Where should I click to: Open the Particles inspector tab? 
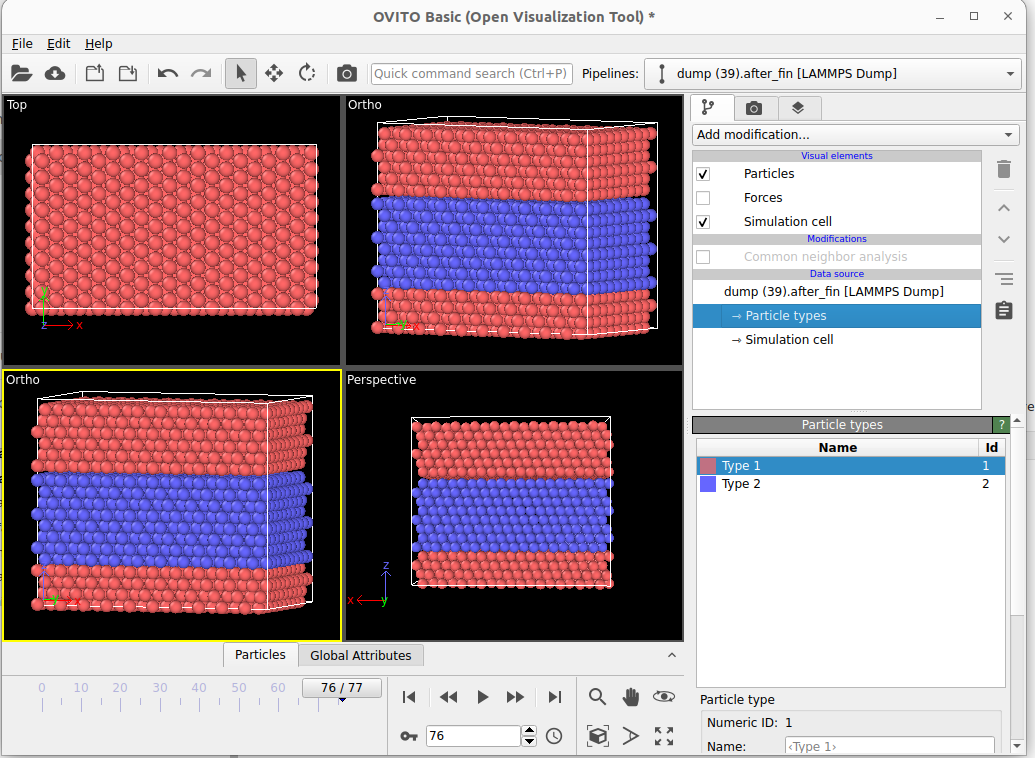pyautogui.click(x=260, y=654)
